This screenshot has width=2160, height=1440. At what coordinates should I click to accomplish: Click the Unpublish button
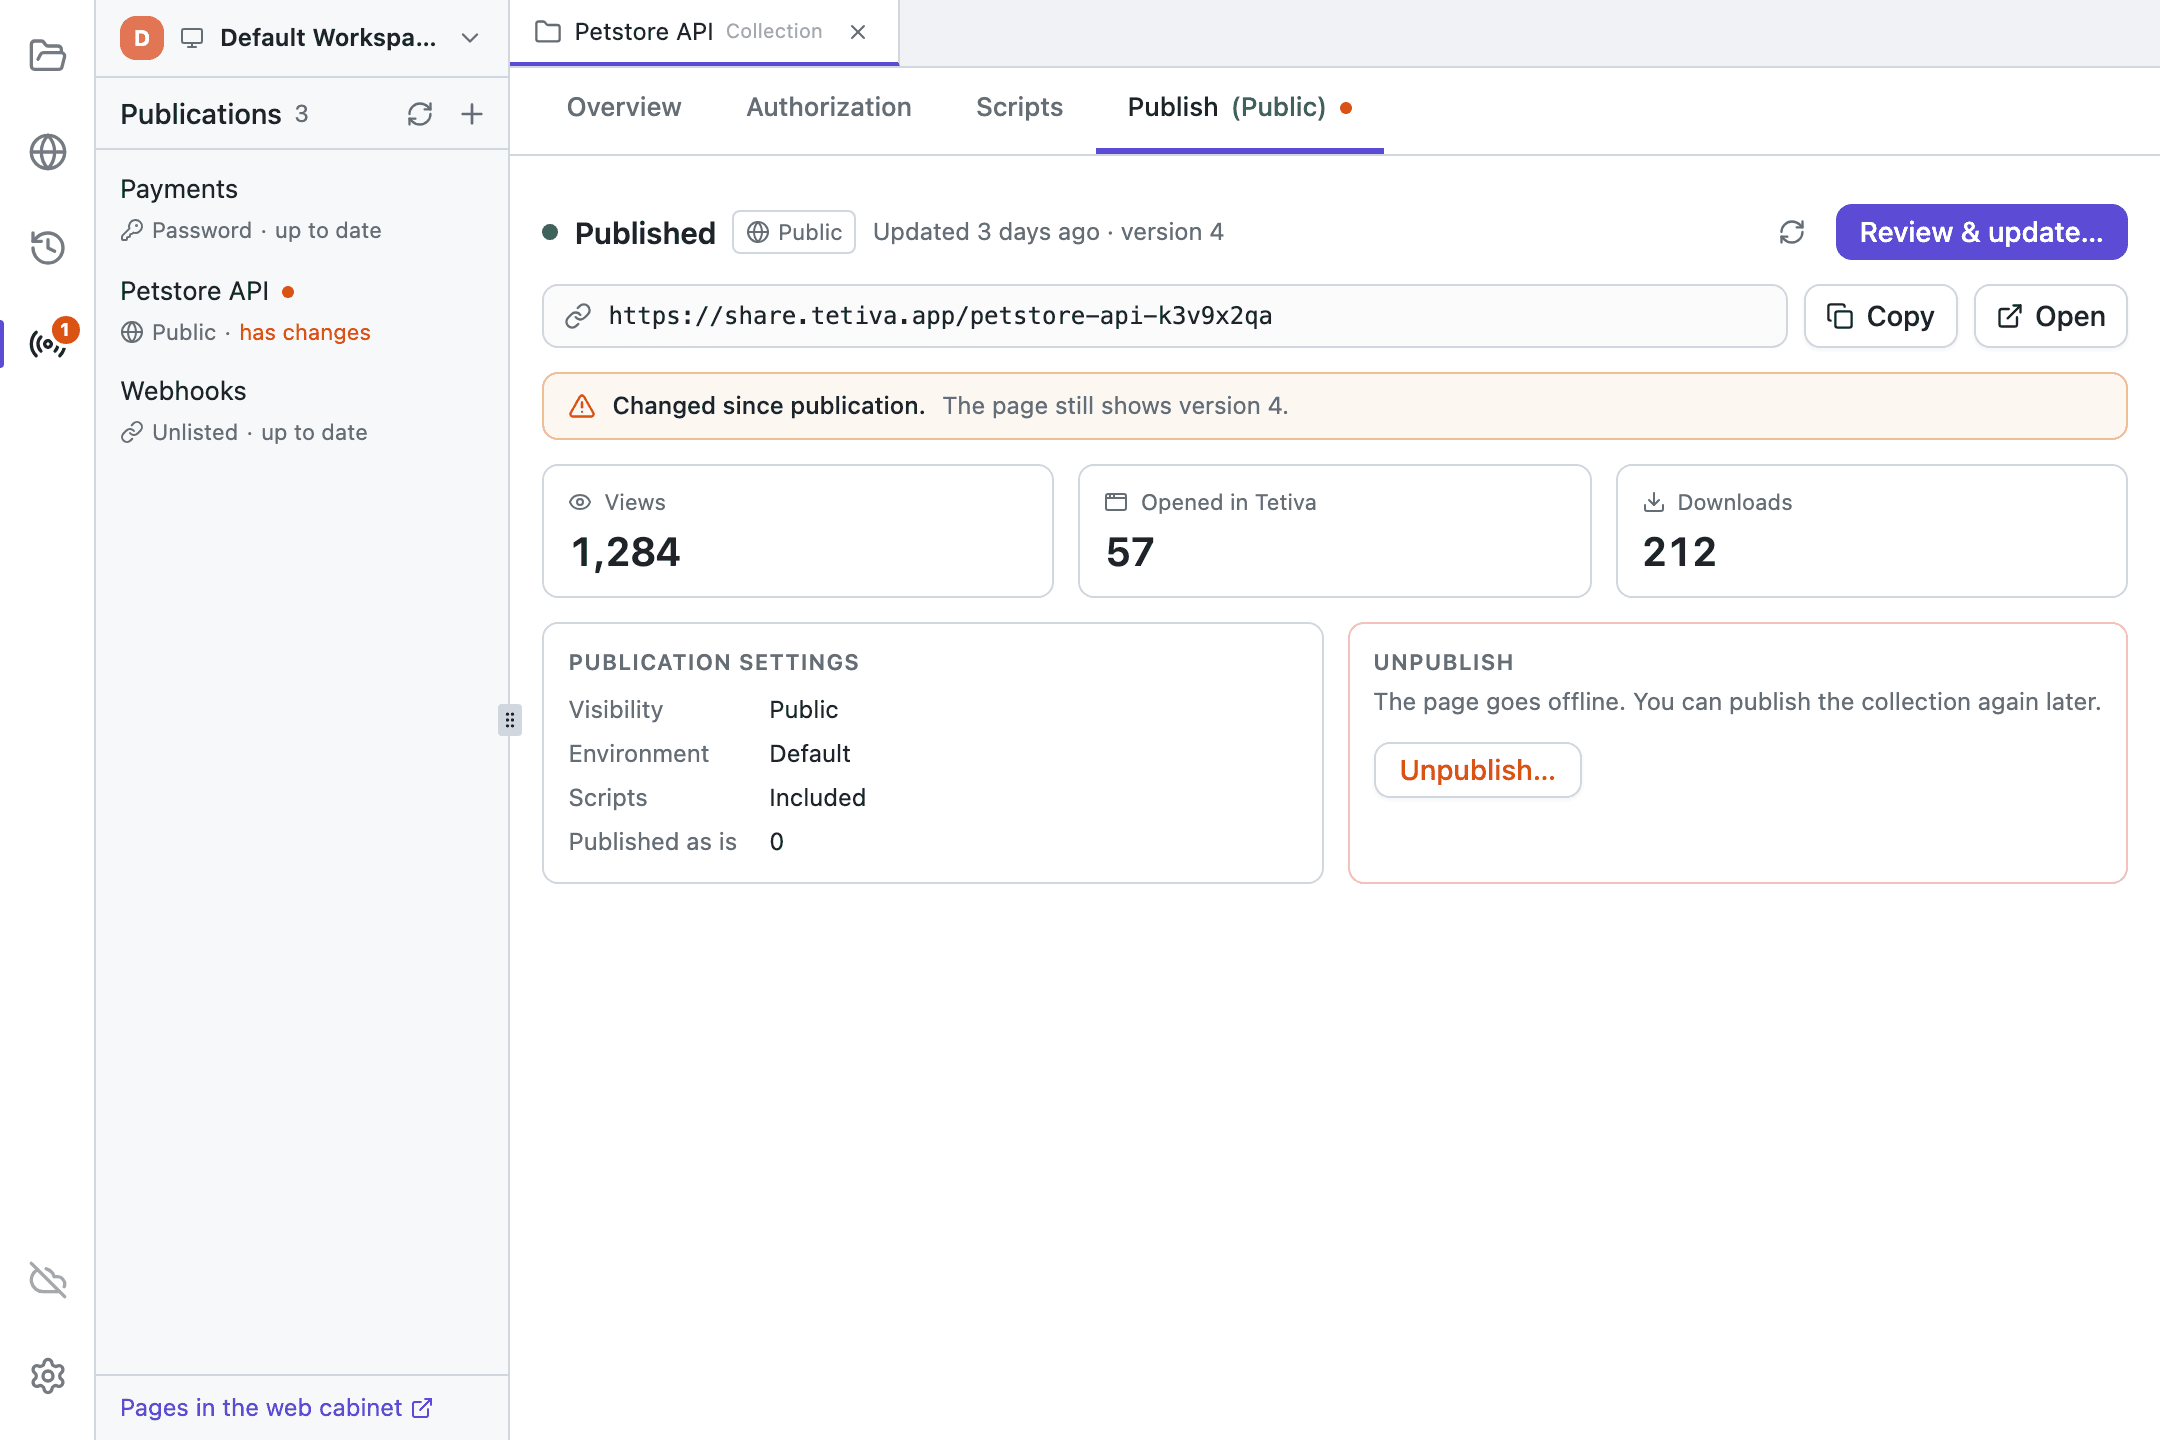[1477, 770]
